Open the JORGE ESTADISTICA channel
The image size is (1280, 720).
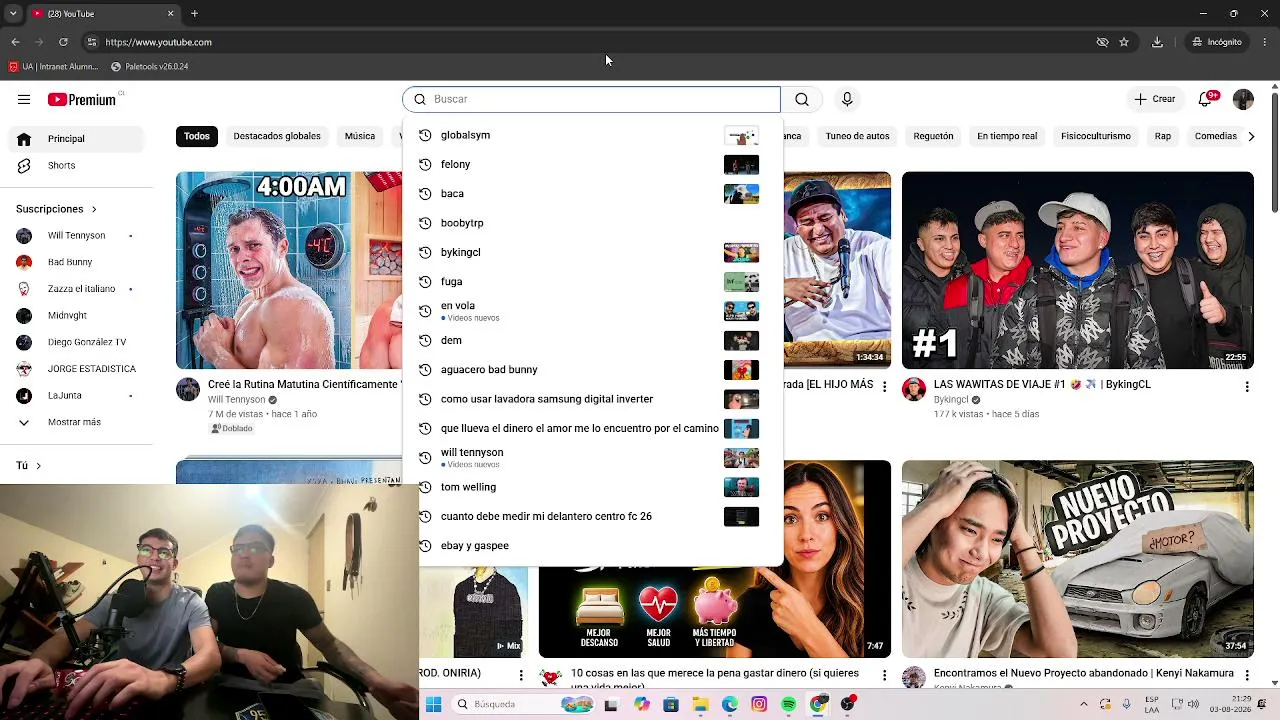coord(78,369)
